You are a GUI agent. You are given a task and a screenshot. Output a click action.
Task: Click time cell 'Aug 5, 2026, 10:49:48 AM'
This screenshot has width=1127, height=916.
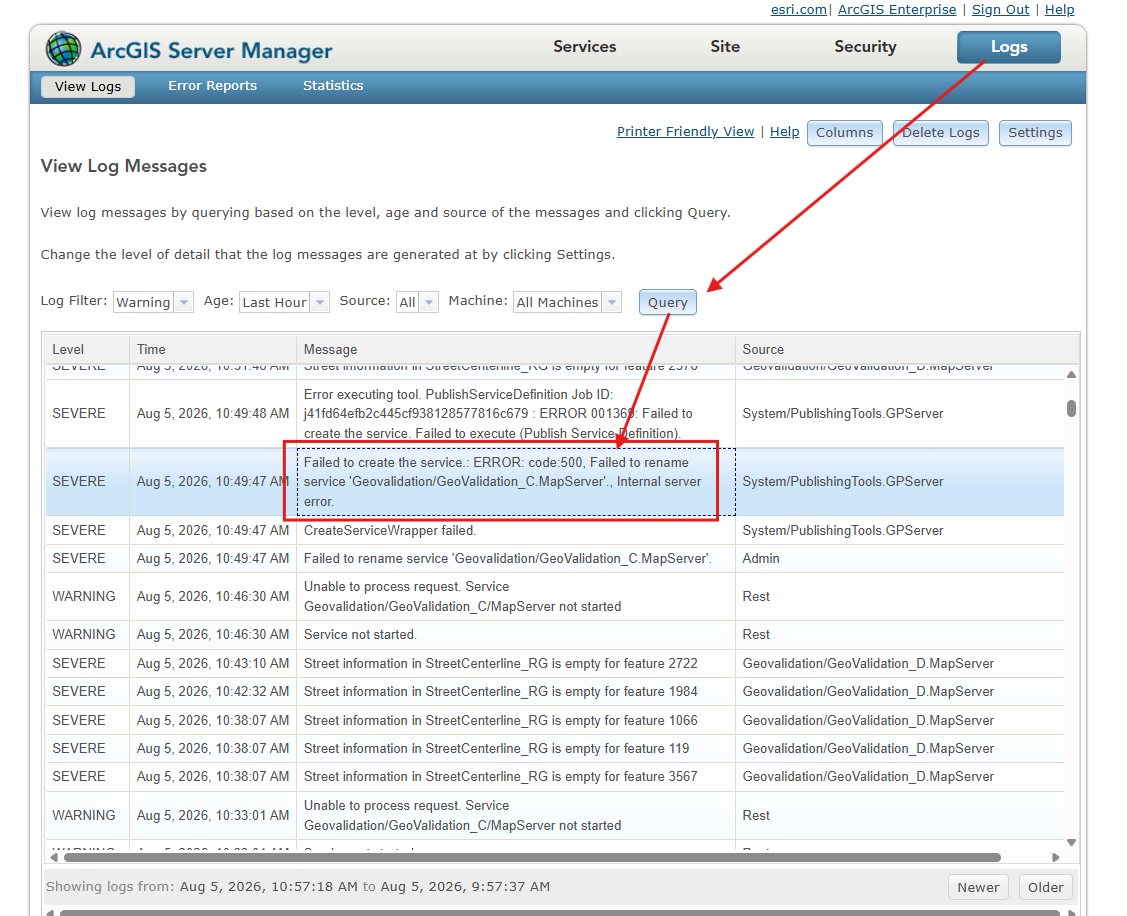click(213, 413)
